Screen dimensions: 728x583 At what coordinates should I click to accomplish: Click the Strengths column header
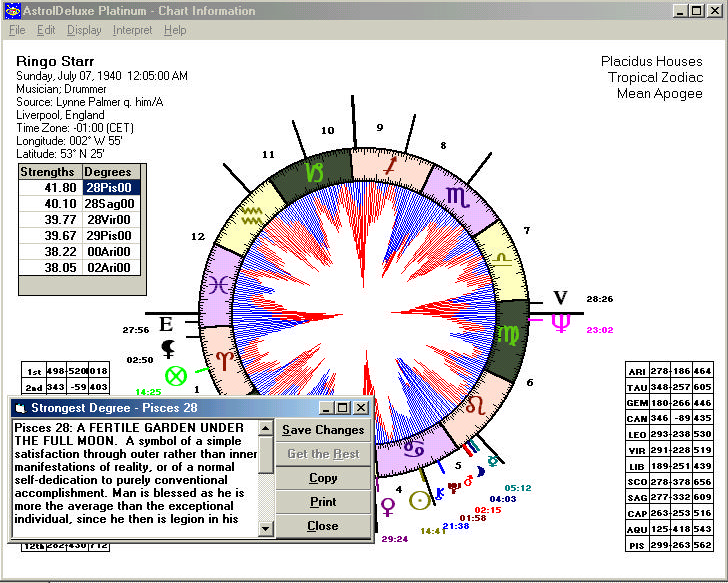coord(51,172)
